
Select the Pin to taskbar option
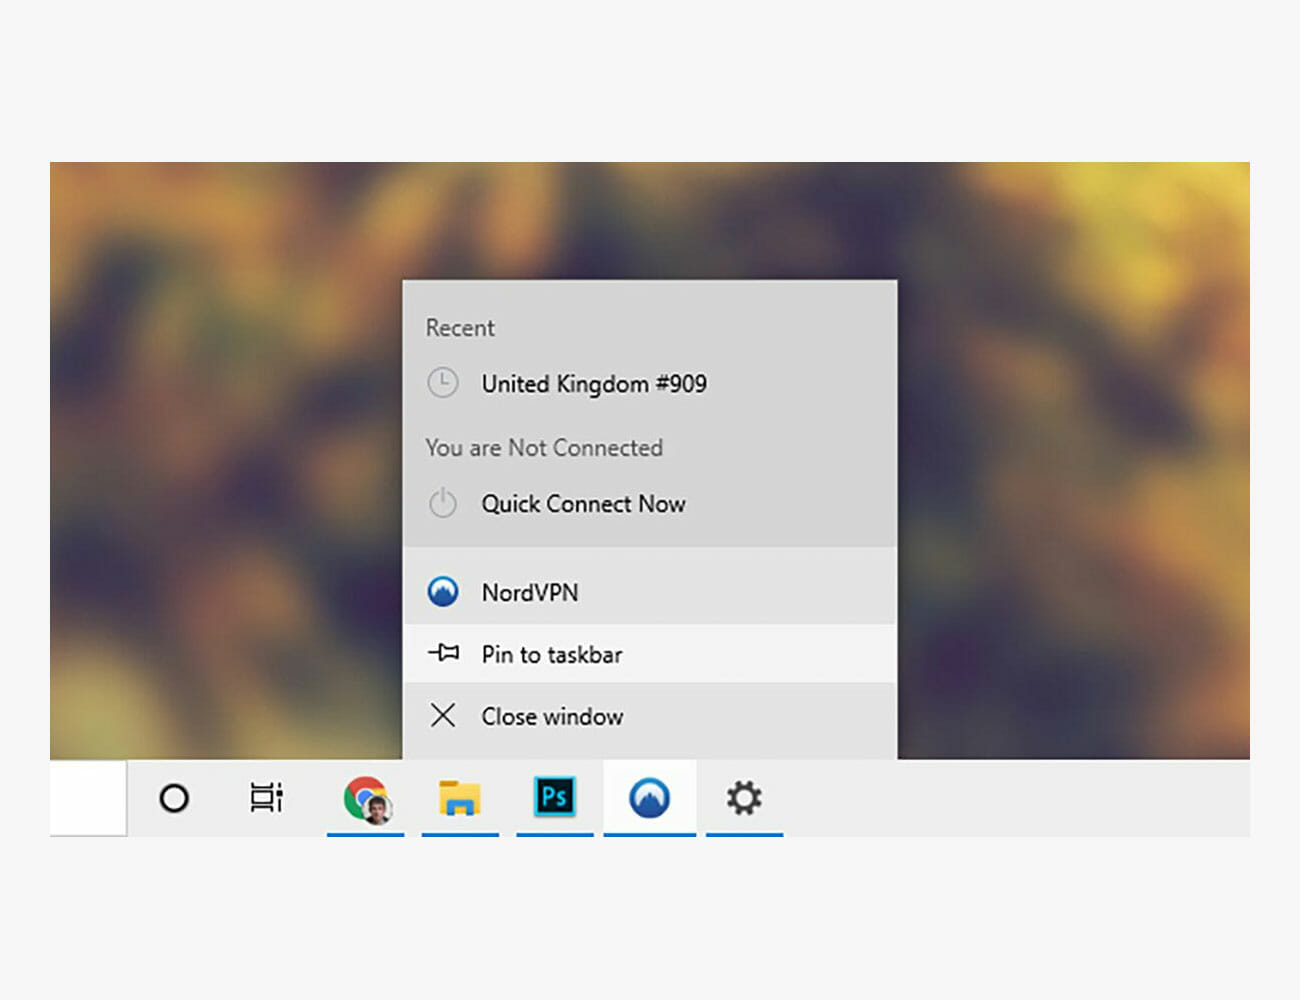click(552, 655)
